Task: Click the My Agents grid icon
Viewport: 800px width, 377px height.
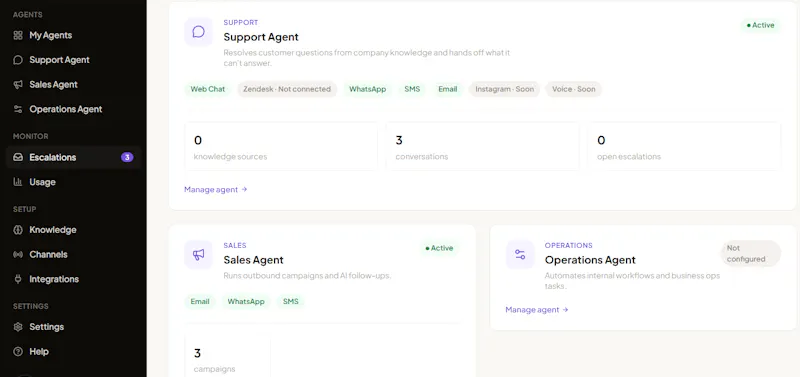Action: (18, 35)
